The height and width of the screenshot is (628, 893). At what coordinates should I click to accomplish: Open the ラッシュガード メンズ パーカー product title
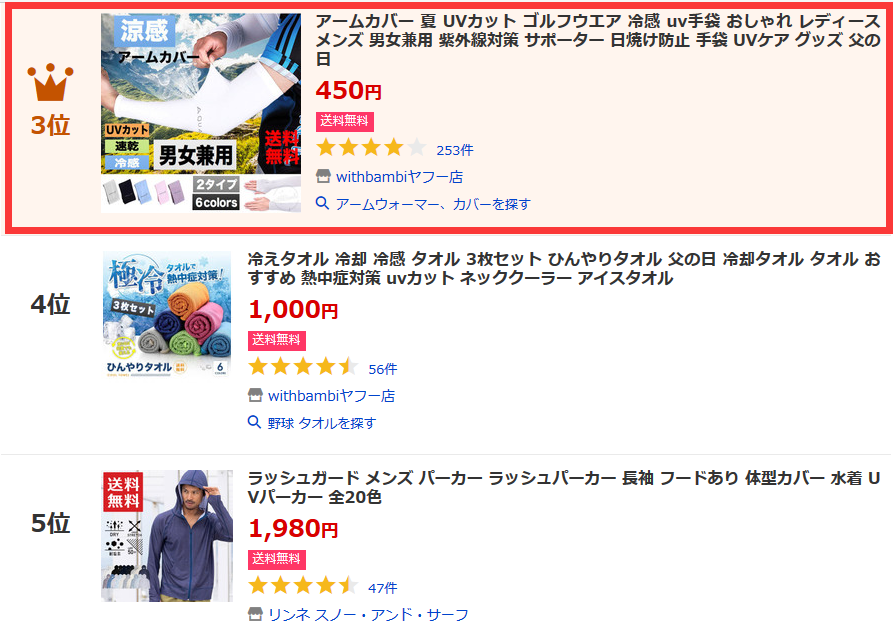[564, 487]
